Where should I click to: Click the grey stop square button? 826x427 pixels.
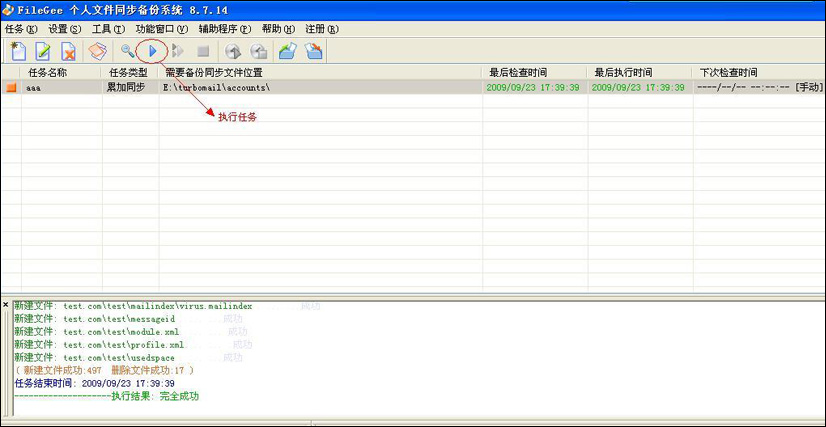pos(203,51)
